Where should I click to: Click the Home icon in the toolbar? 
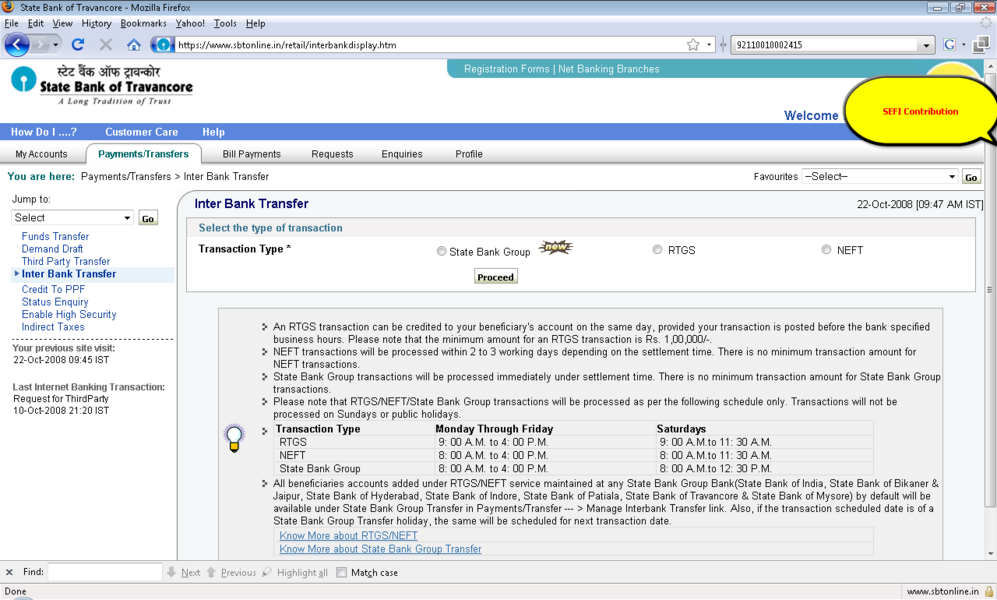coord(133,45)
